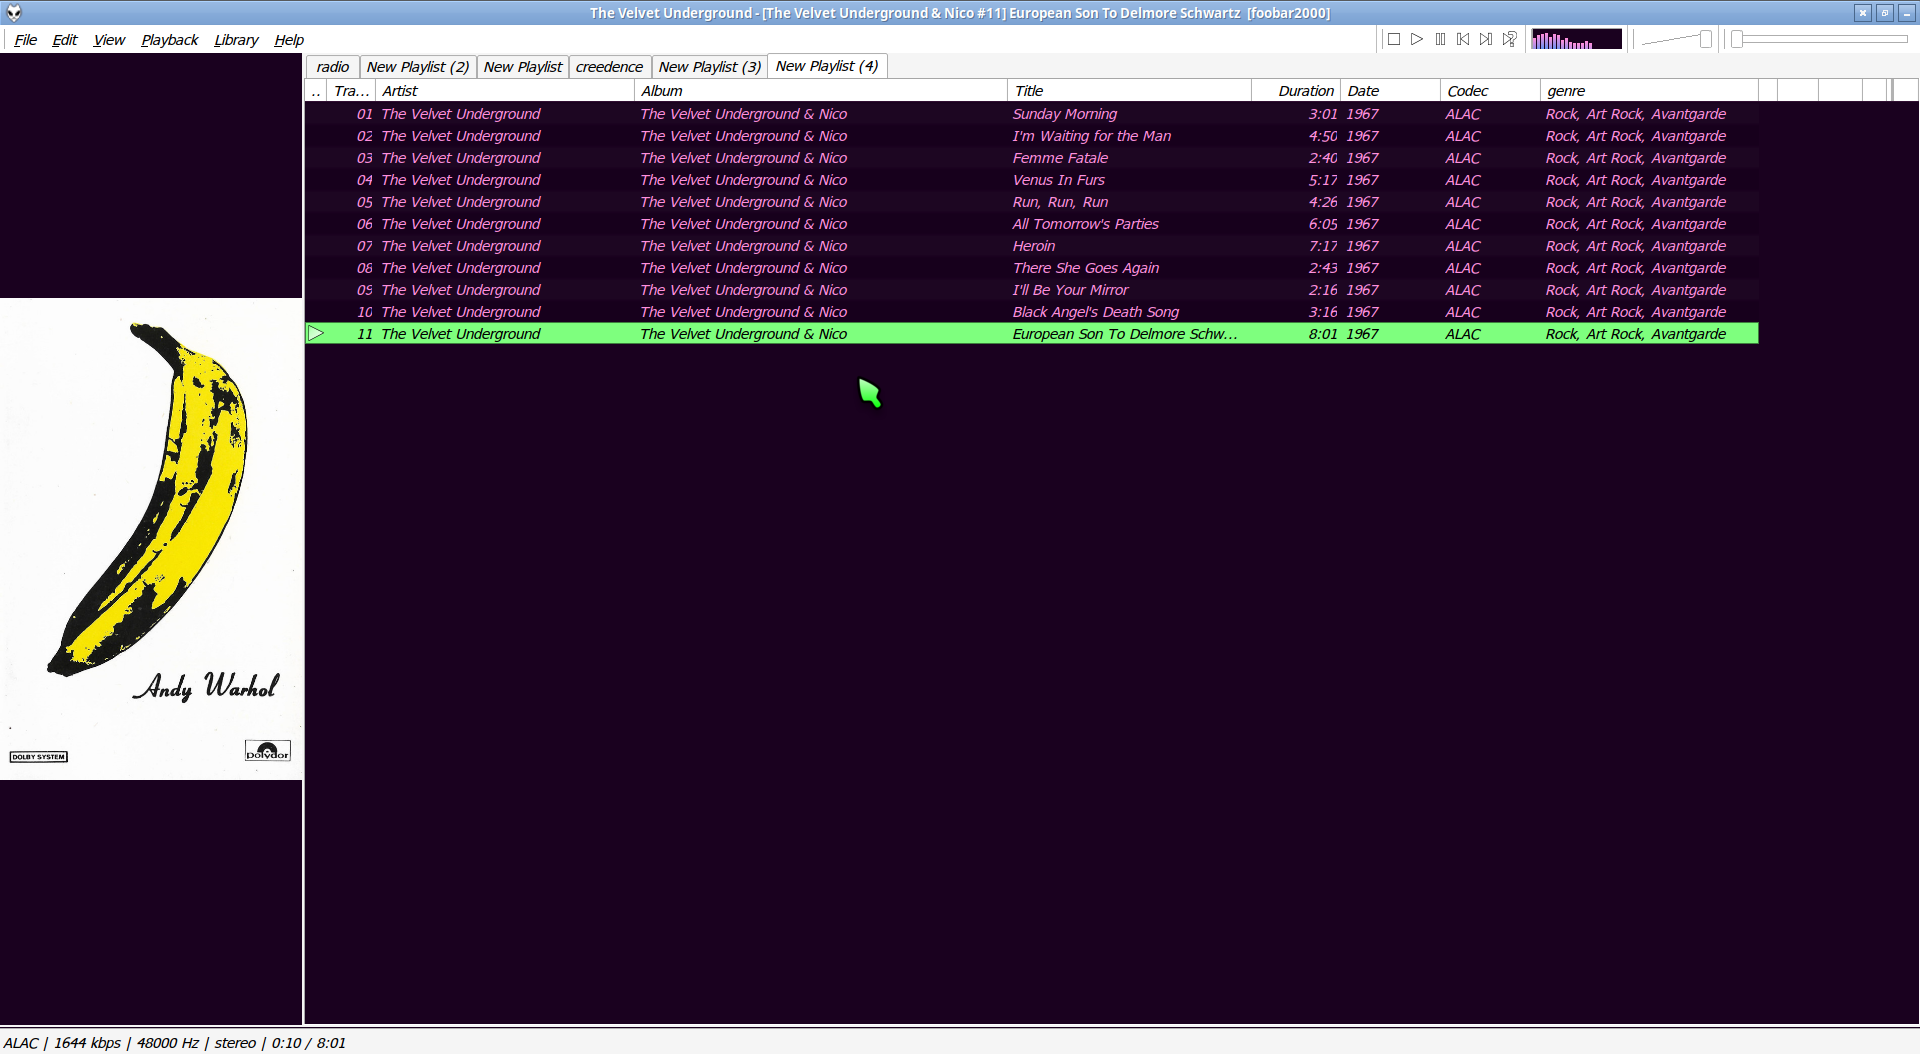Sort by the Artist column header
1920x1054 pixels.
coord(505,91)
